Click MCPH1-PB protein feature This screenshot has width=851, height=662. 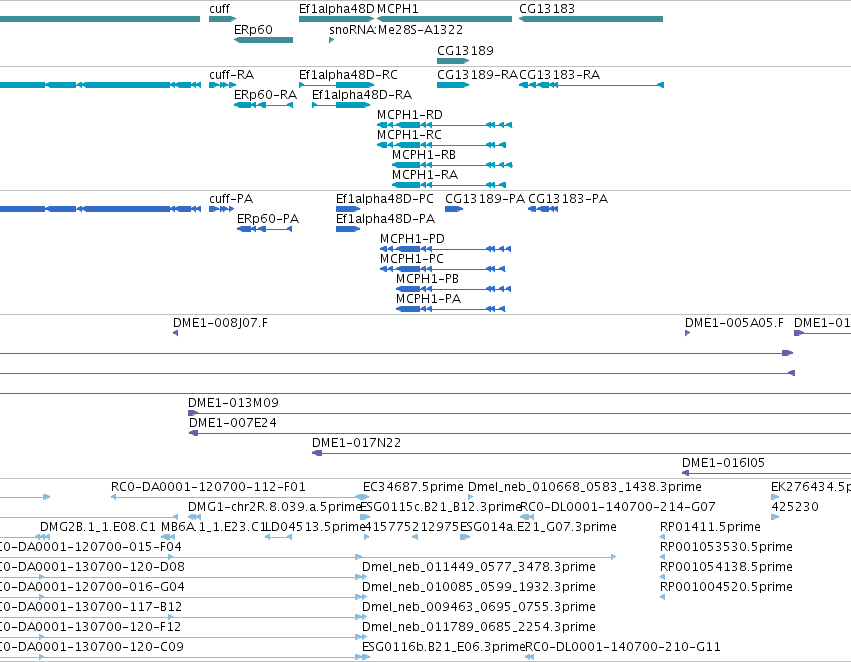pyautogui.click(x=453, y=289)
